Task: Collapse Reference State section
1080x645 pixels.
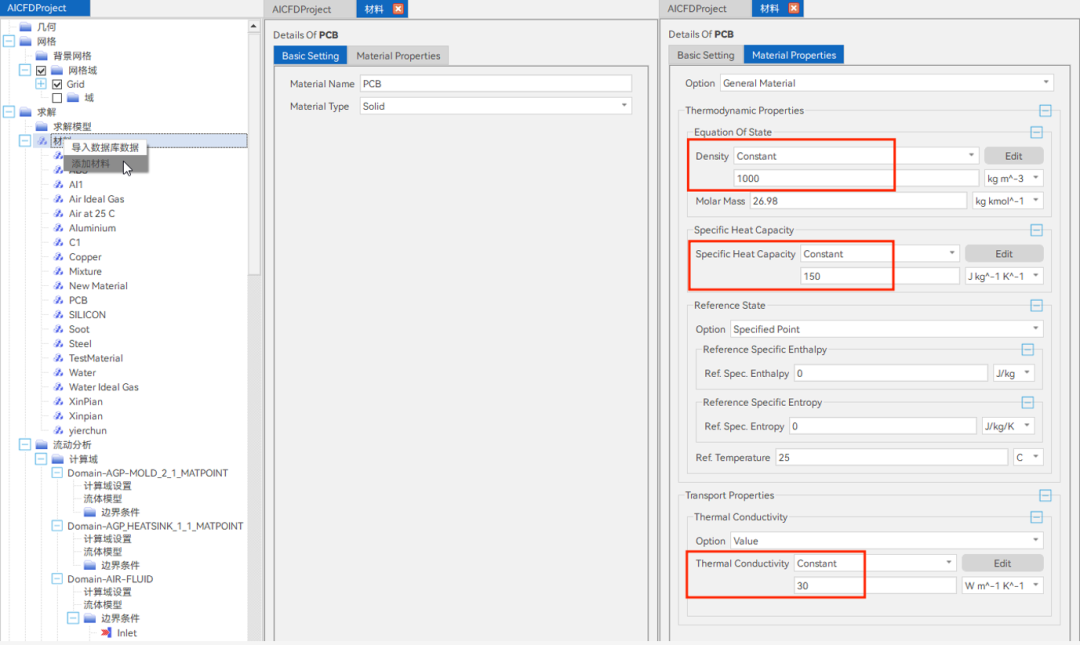Action: pos(1037,305)
